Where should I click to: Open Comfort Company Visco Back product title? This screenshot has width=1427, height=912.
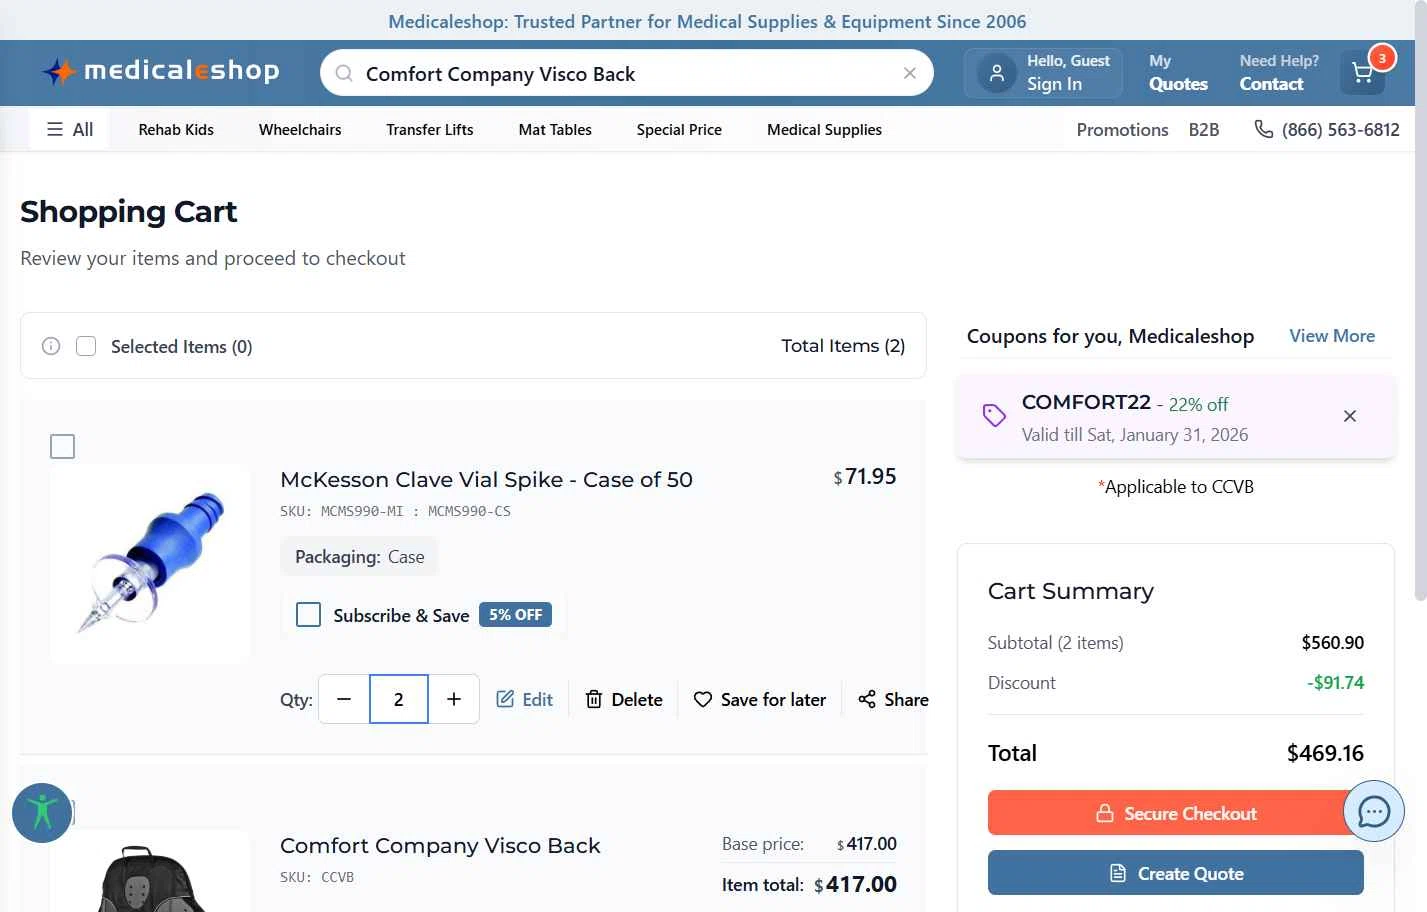[x=440, y=846]
